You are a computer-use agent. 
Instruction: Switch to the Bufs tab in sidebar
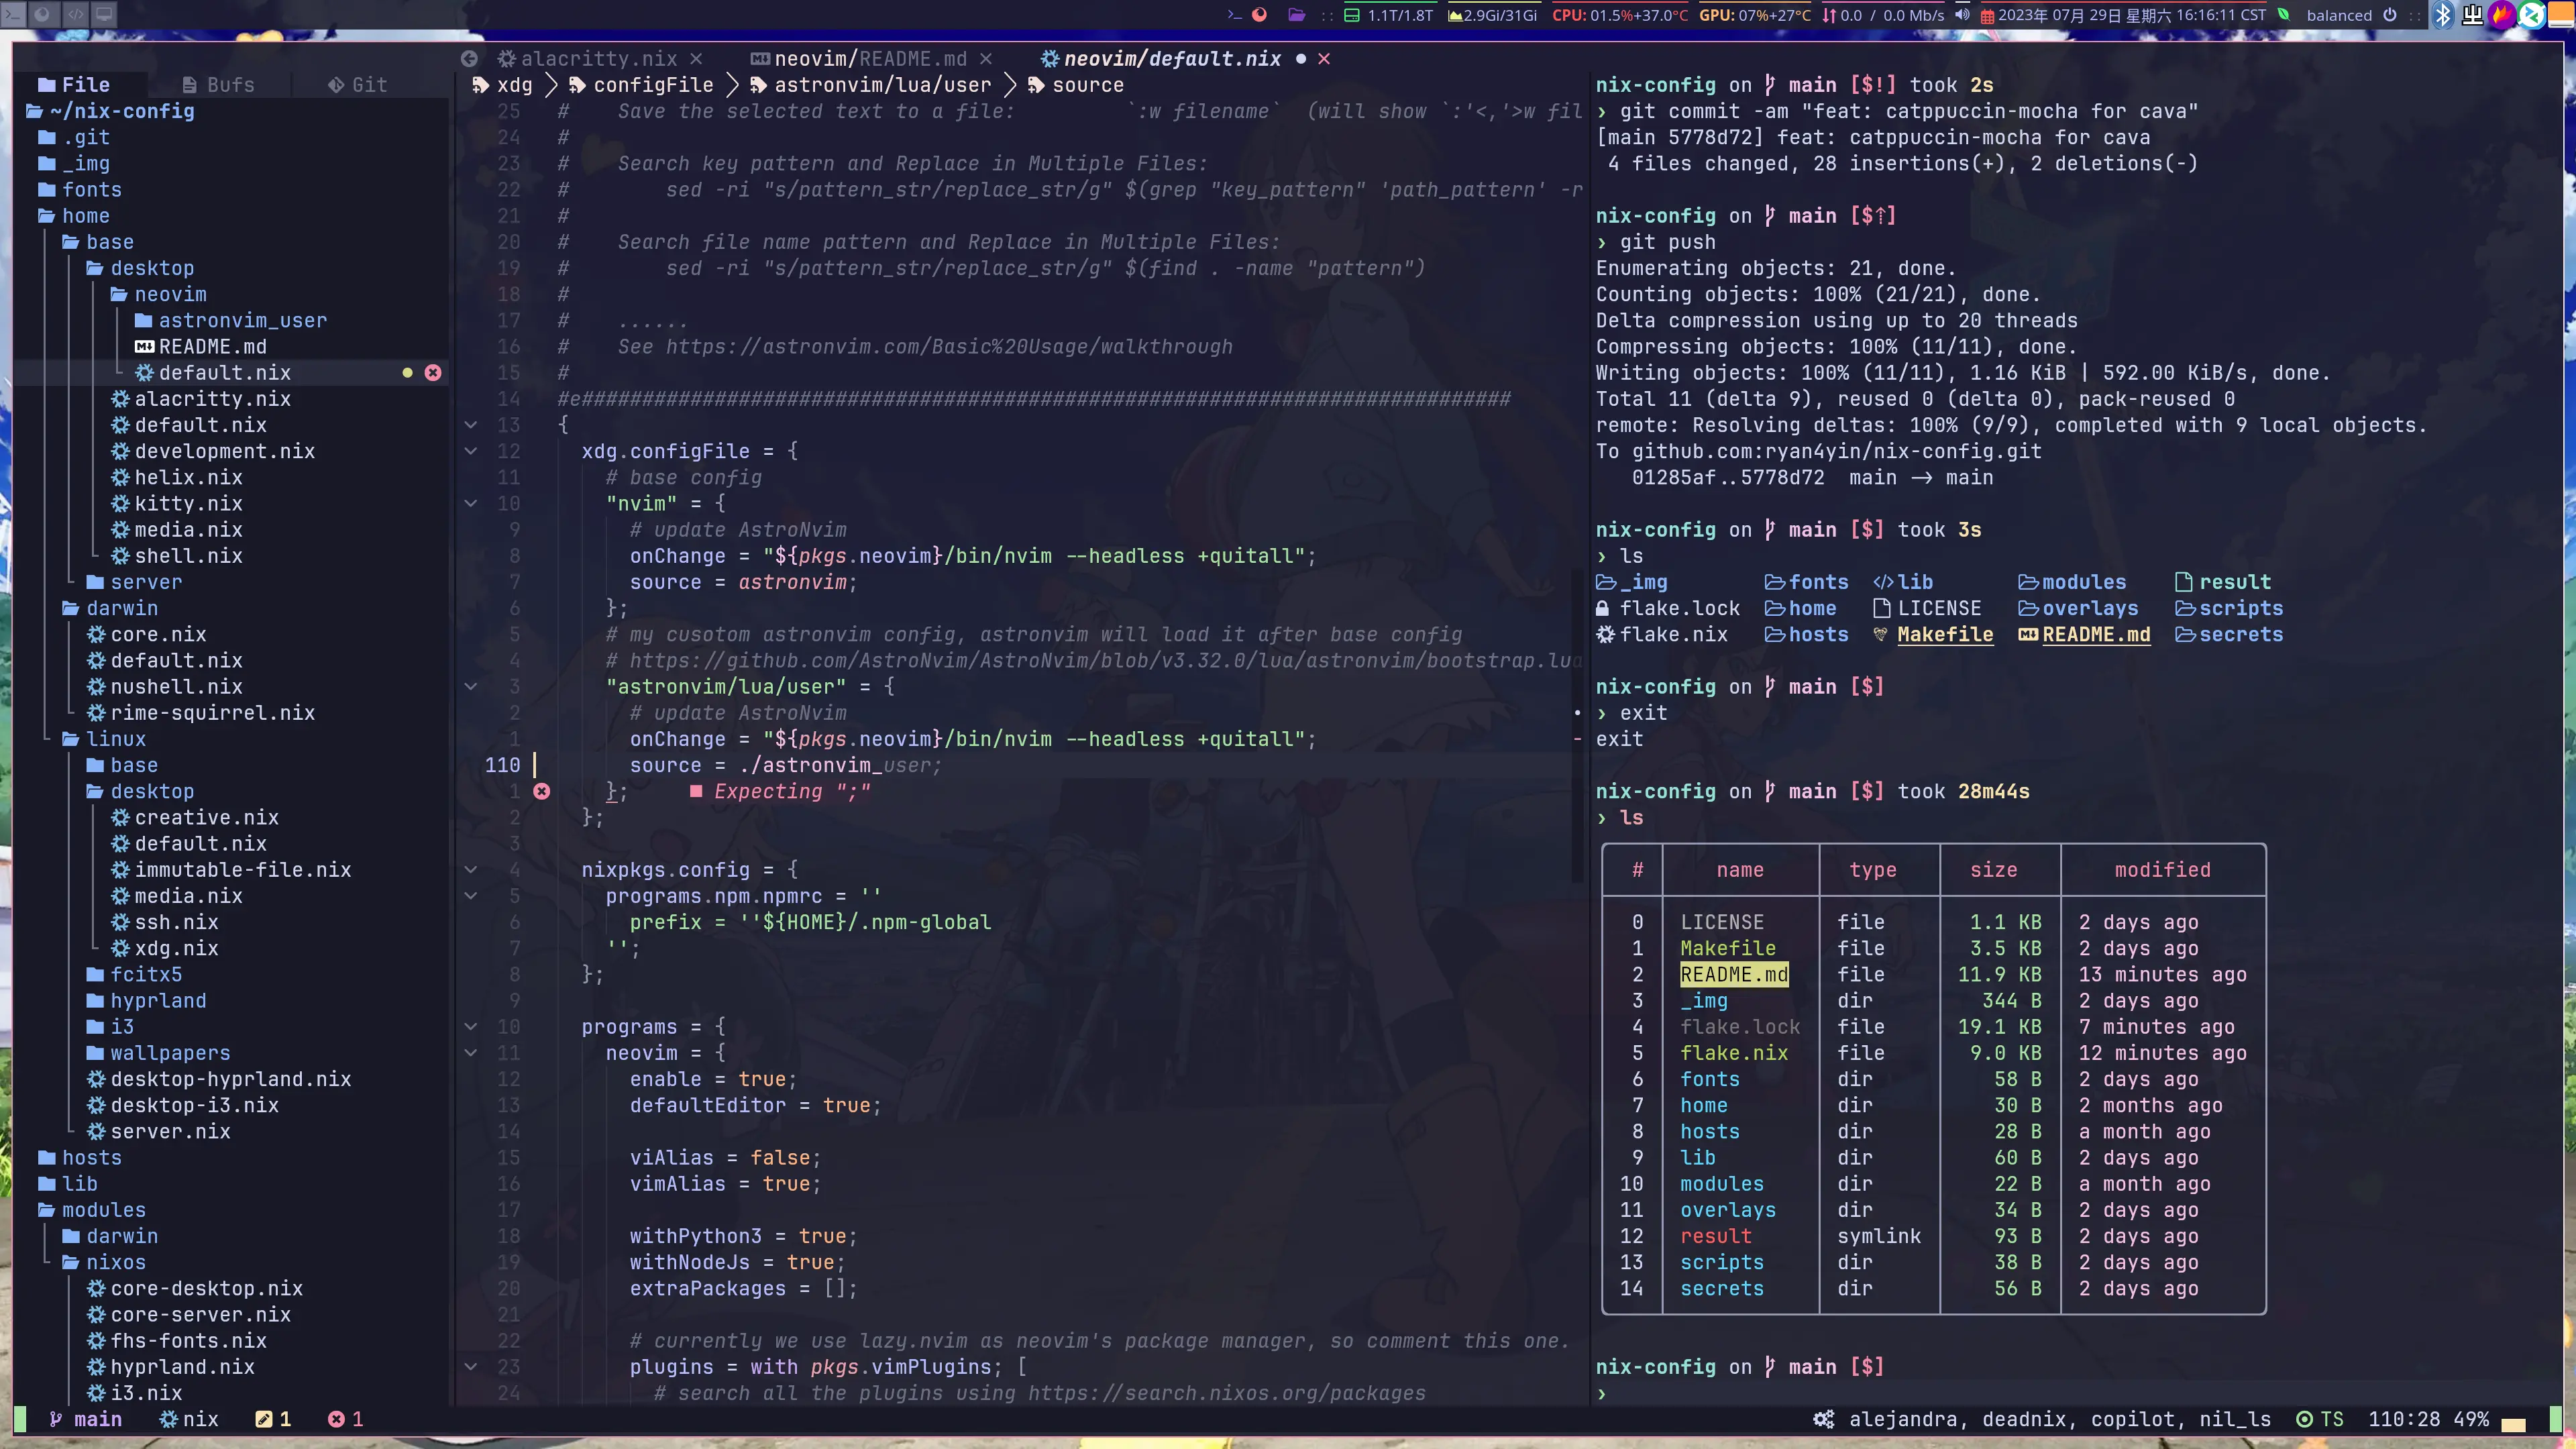[219, 85]
